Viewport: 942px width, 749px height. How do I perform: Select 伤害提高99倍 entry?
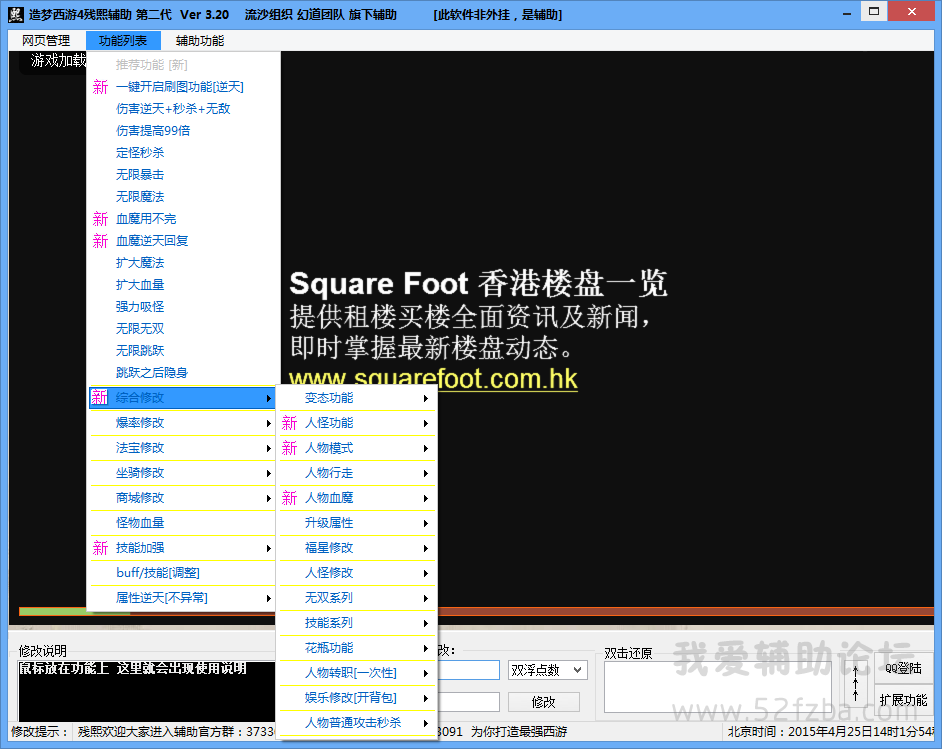tap(181, 131)
